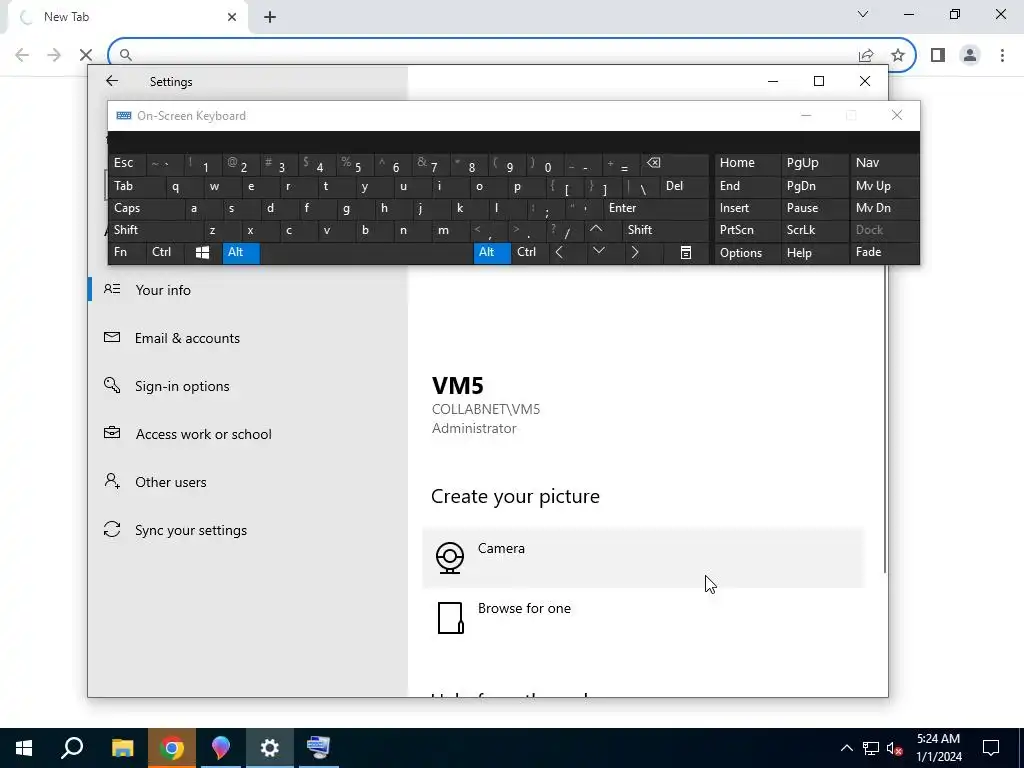The width and height of the screenshot is (1024, 768).
Task: Open Windows Start menu
Action: [24, 748]
